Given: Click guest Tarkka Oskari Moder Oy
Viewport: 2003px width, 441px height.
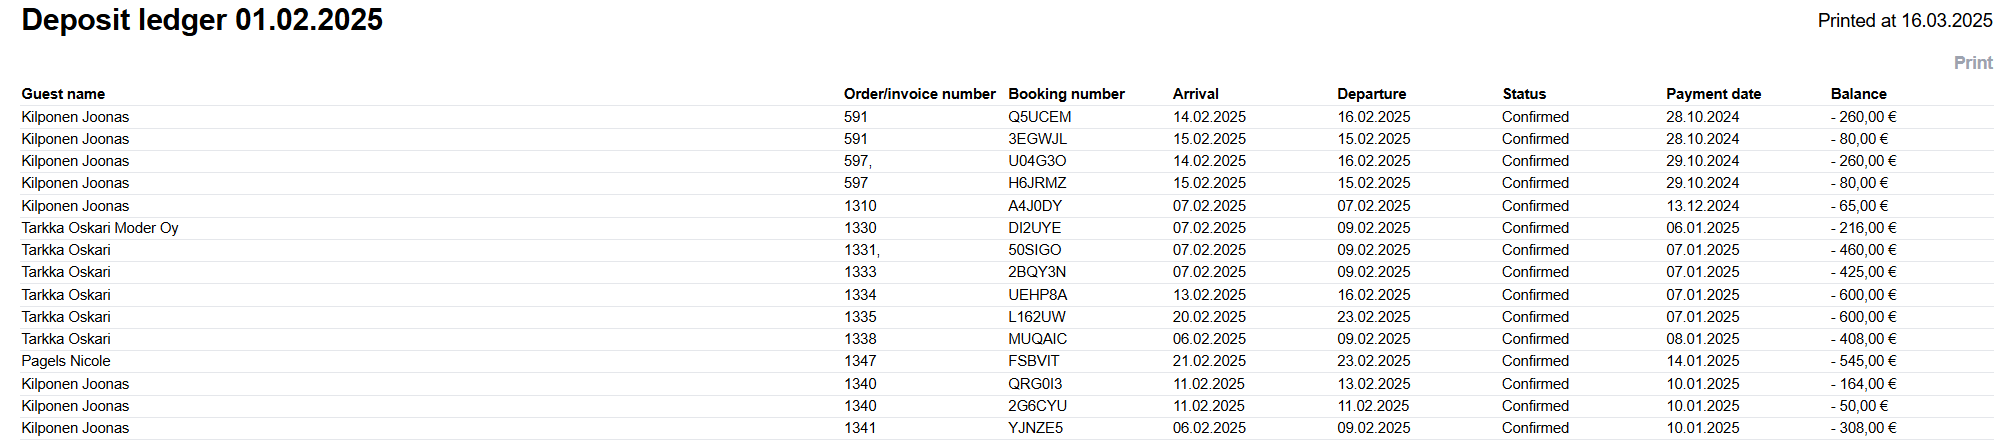Looking at the screenshot, I should (x=100, y=228).
